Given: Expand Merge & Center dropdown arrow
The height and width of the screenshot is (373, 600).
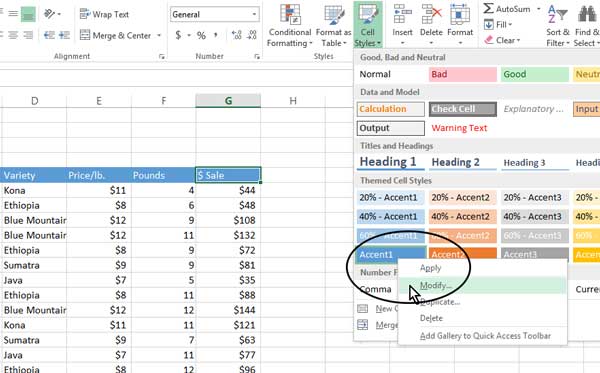Looking at the screenshot, I should 159,36.
